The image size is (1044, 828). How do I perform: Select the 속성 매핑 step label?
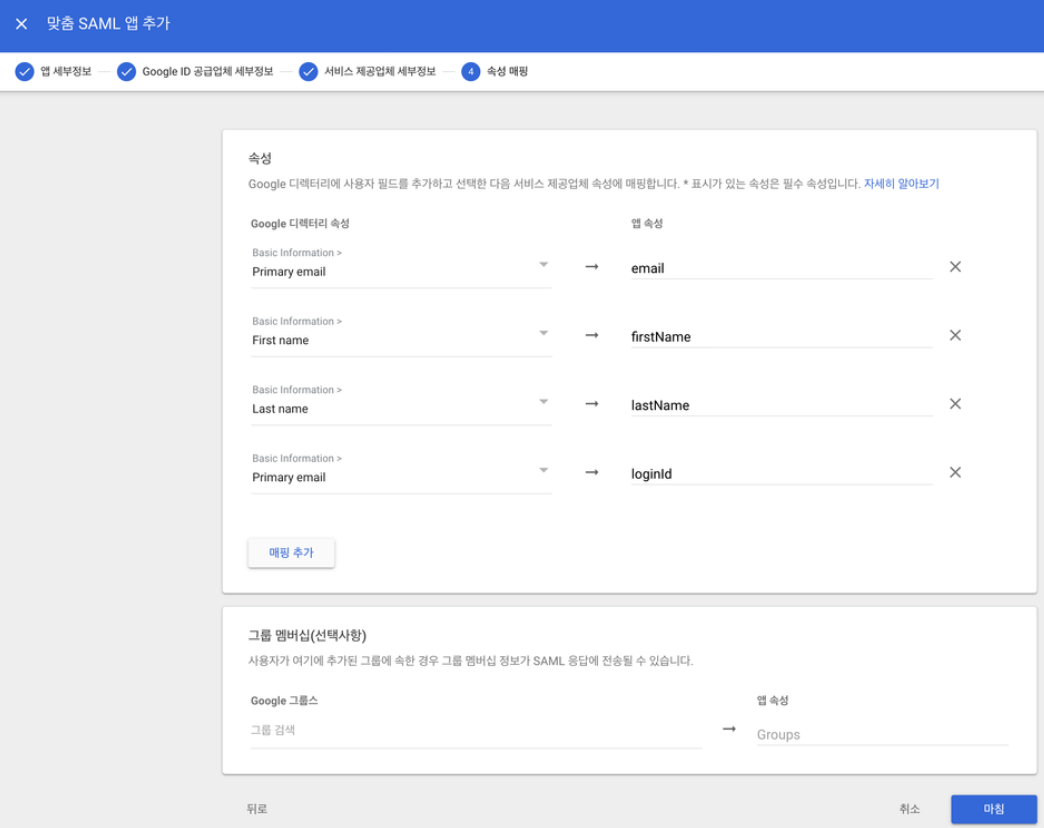click(508, 71)
